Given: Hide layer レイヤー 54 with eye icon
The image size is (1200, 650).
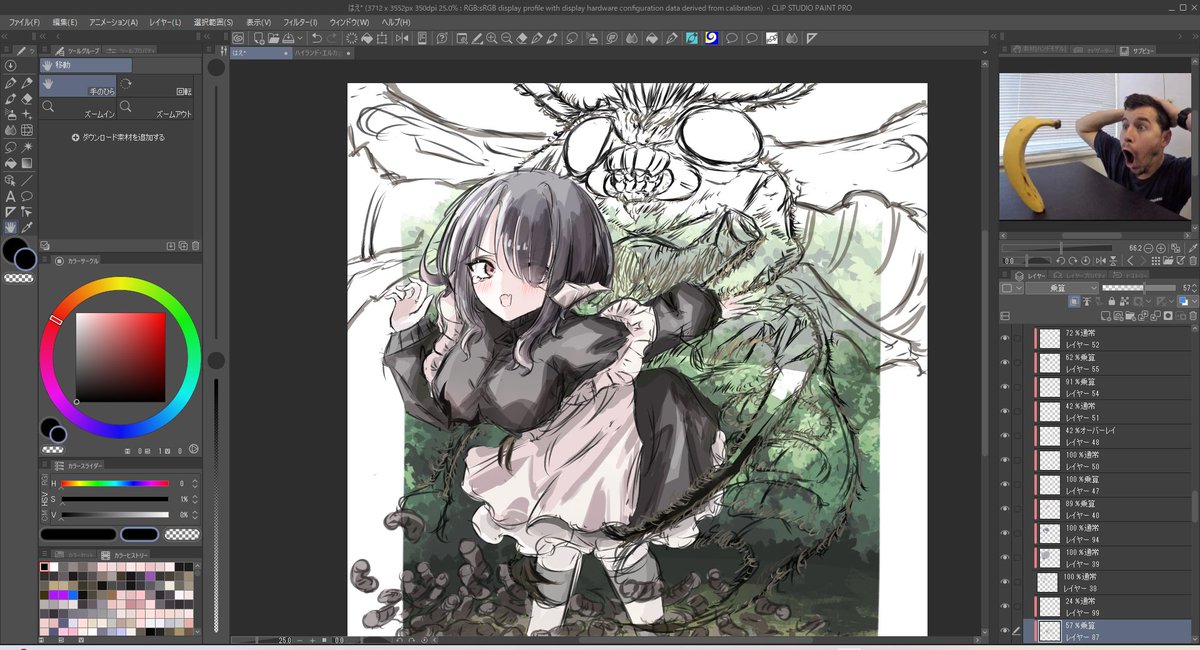Looking at the screenshot, I should click(1005, 387).
